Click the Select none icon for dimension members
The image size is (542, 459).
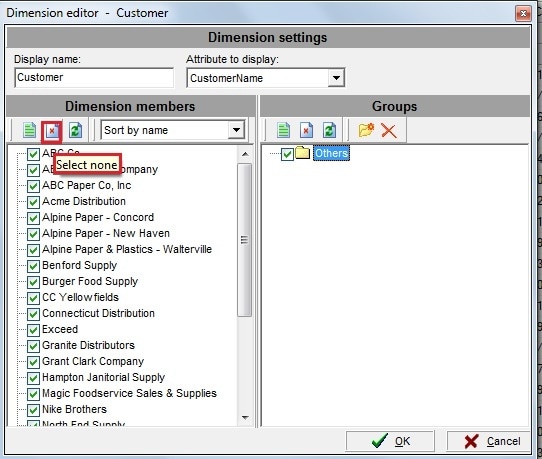point(52,131)
